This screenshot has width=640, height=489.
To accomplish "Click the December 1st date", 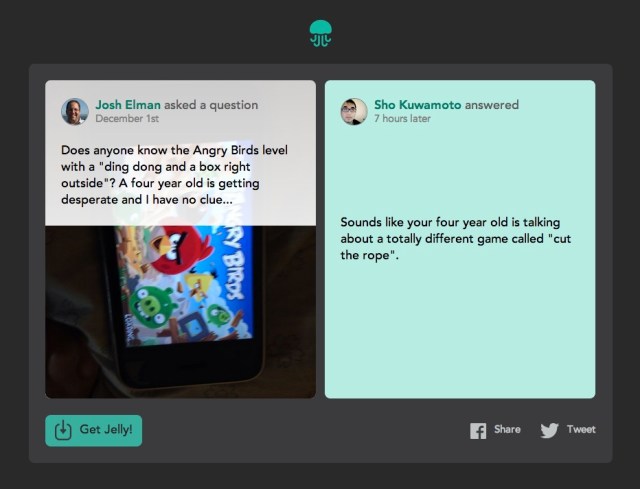I will pyautogui.click(x=127, y=118).
